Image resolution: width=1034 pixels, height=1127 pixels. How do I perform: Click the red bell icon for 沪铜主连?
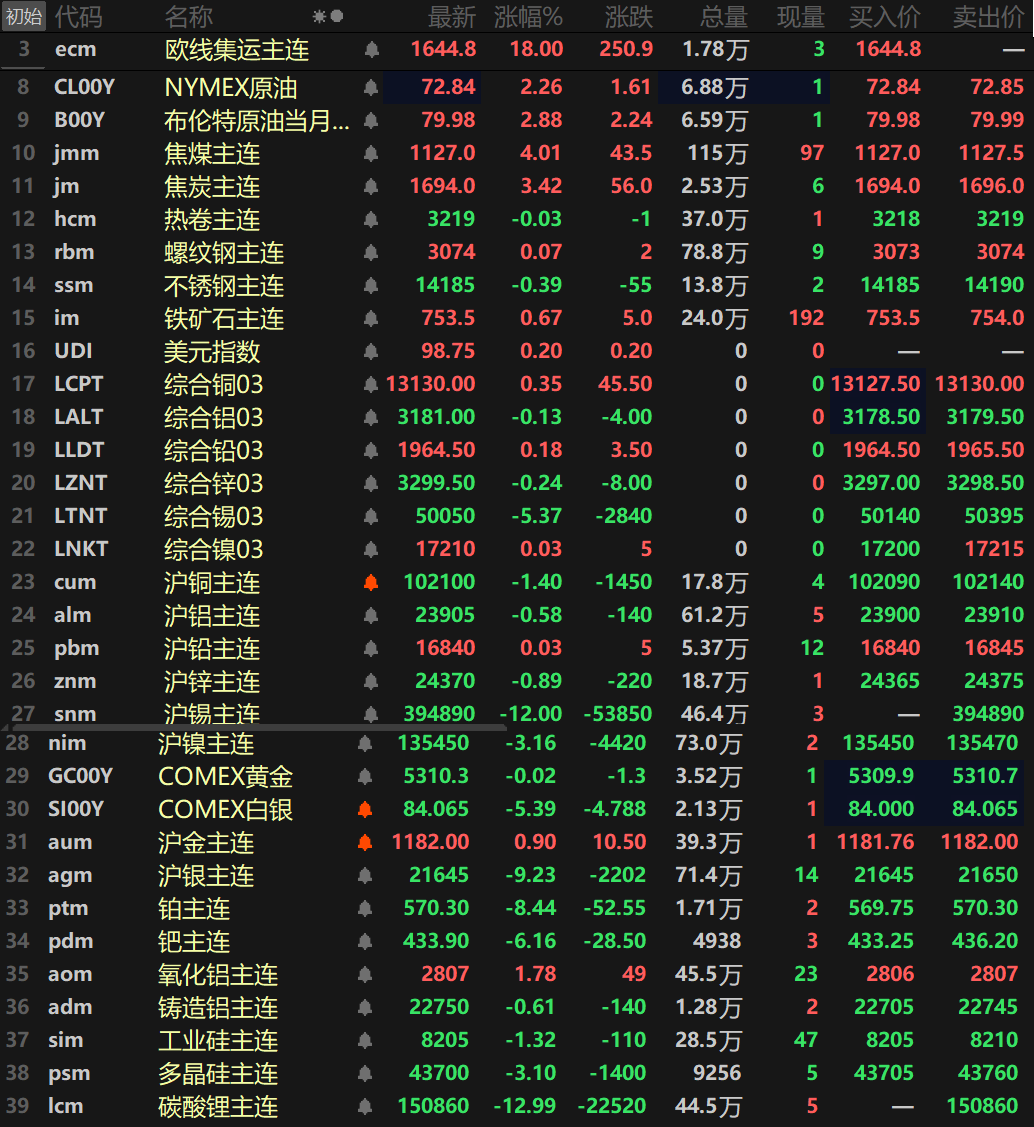click(x=371, y=582)
